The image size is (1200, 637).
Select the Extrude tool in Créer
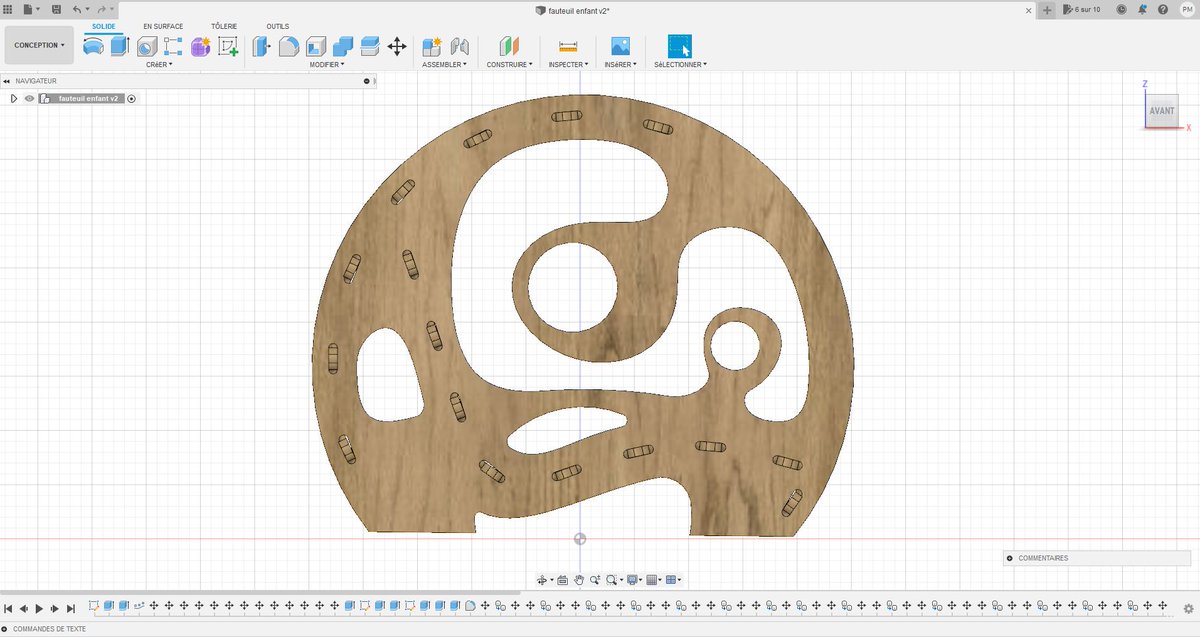[120, 46]
